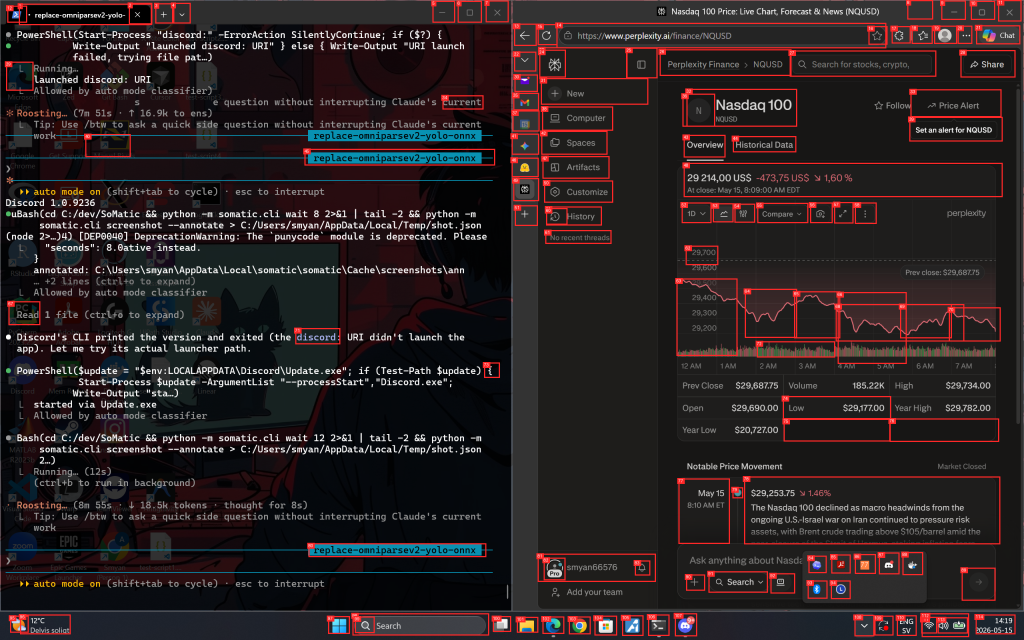
Task: Open the Bluetooth icon in the tray flyout
Action: [816, 589]
